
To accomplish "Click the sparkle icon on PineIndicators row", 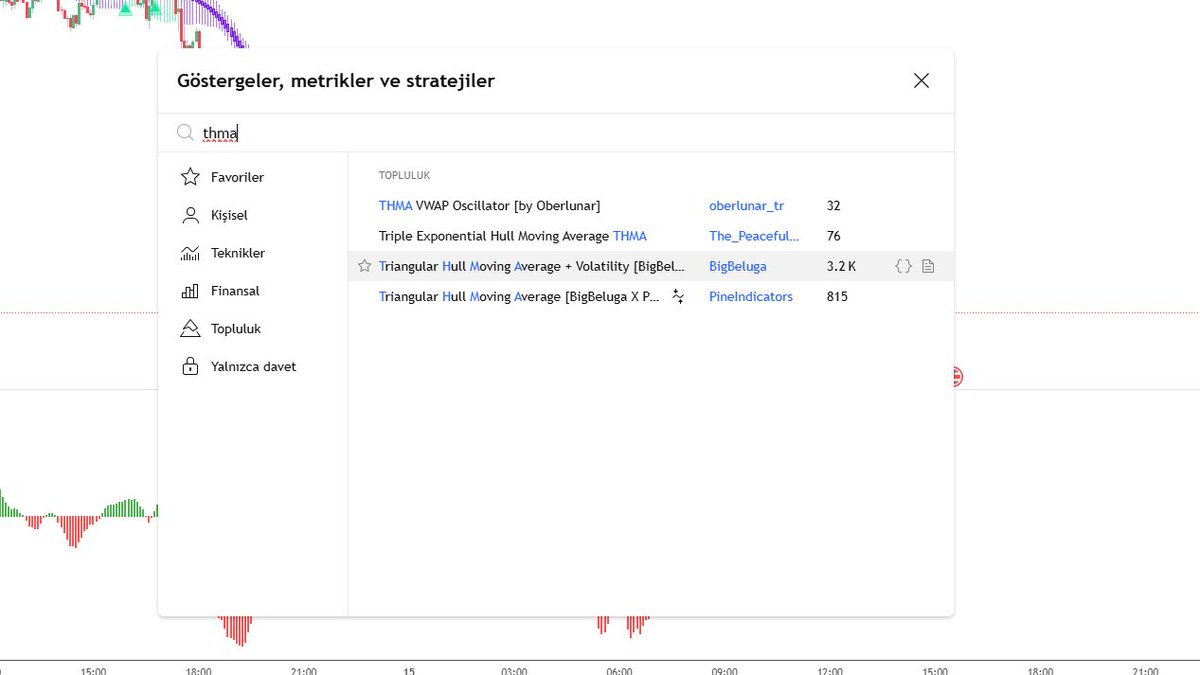I will pyautogui.click(x=678, y=296).
